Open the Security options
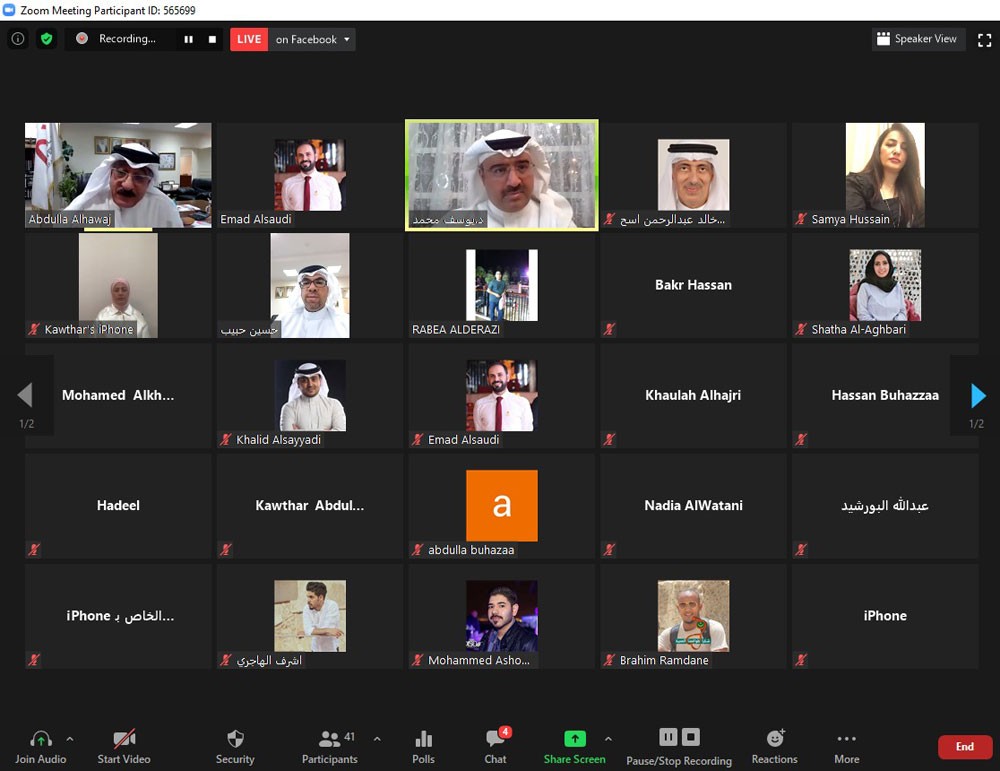 235,746
